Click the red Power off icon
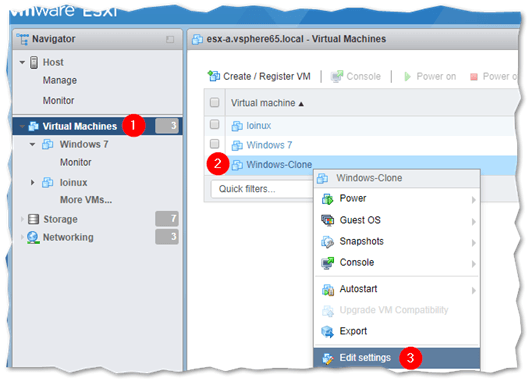The height and width of the screenshot is (382, 529). click(474, 77)
